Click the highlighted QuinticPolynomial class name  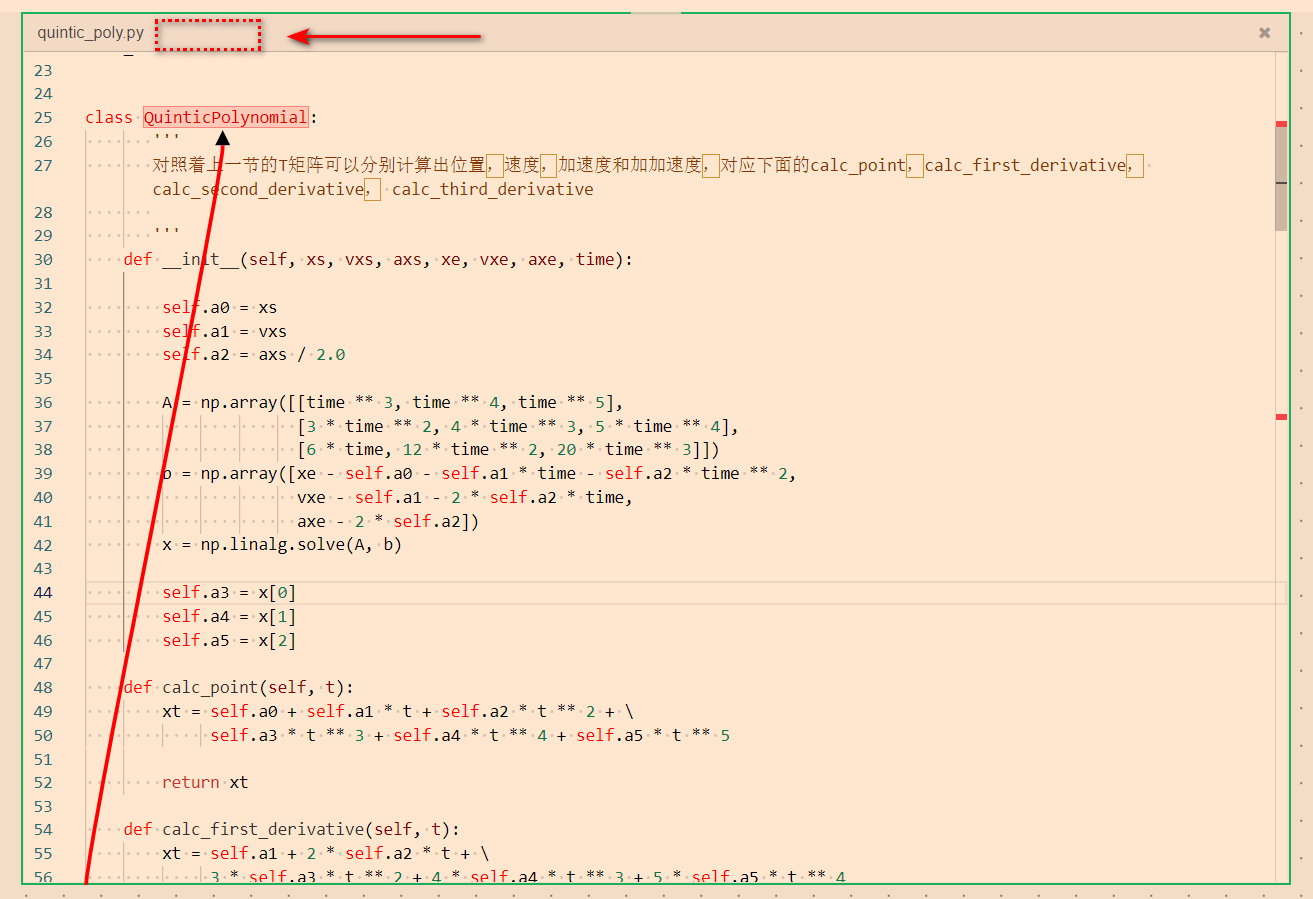point(226,118)
